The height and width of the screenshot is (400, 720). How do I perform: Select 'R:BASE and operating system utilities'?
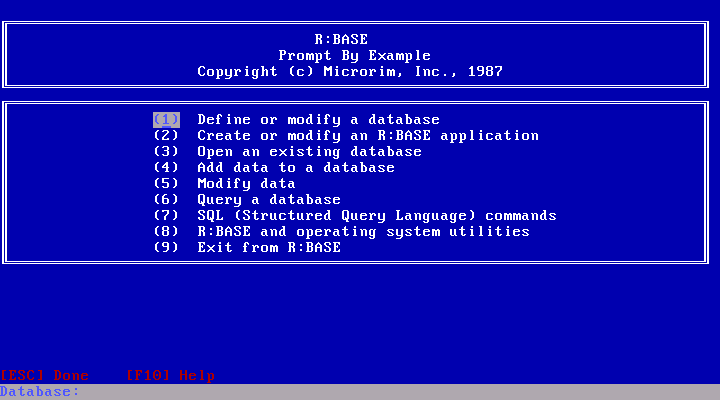coord(363,231)
